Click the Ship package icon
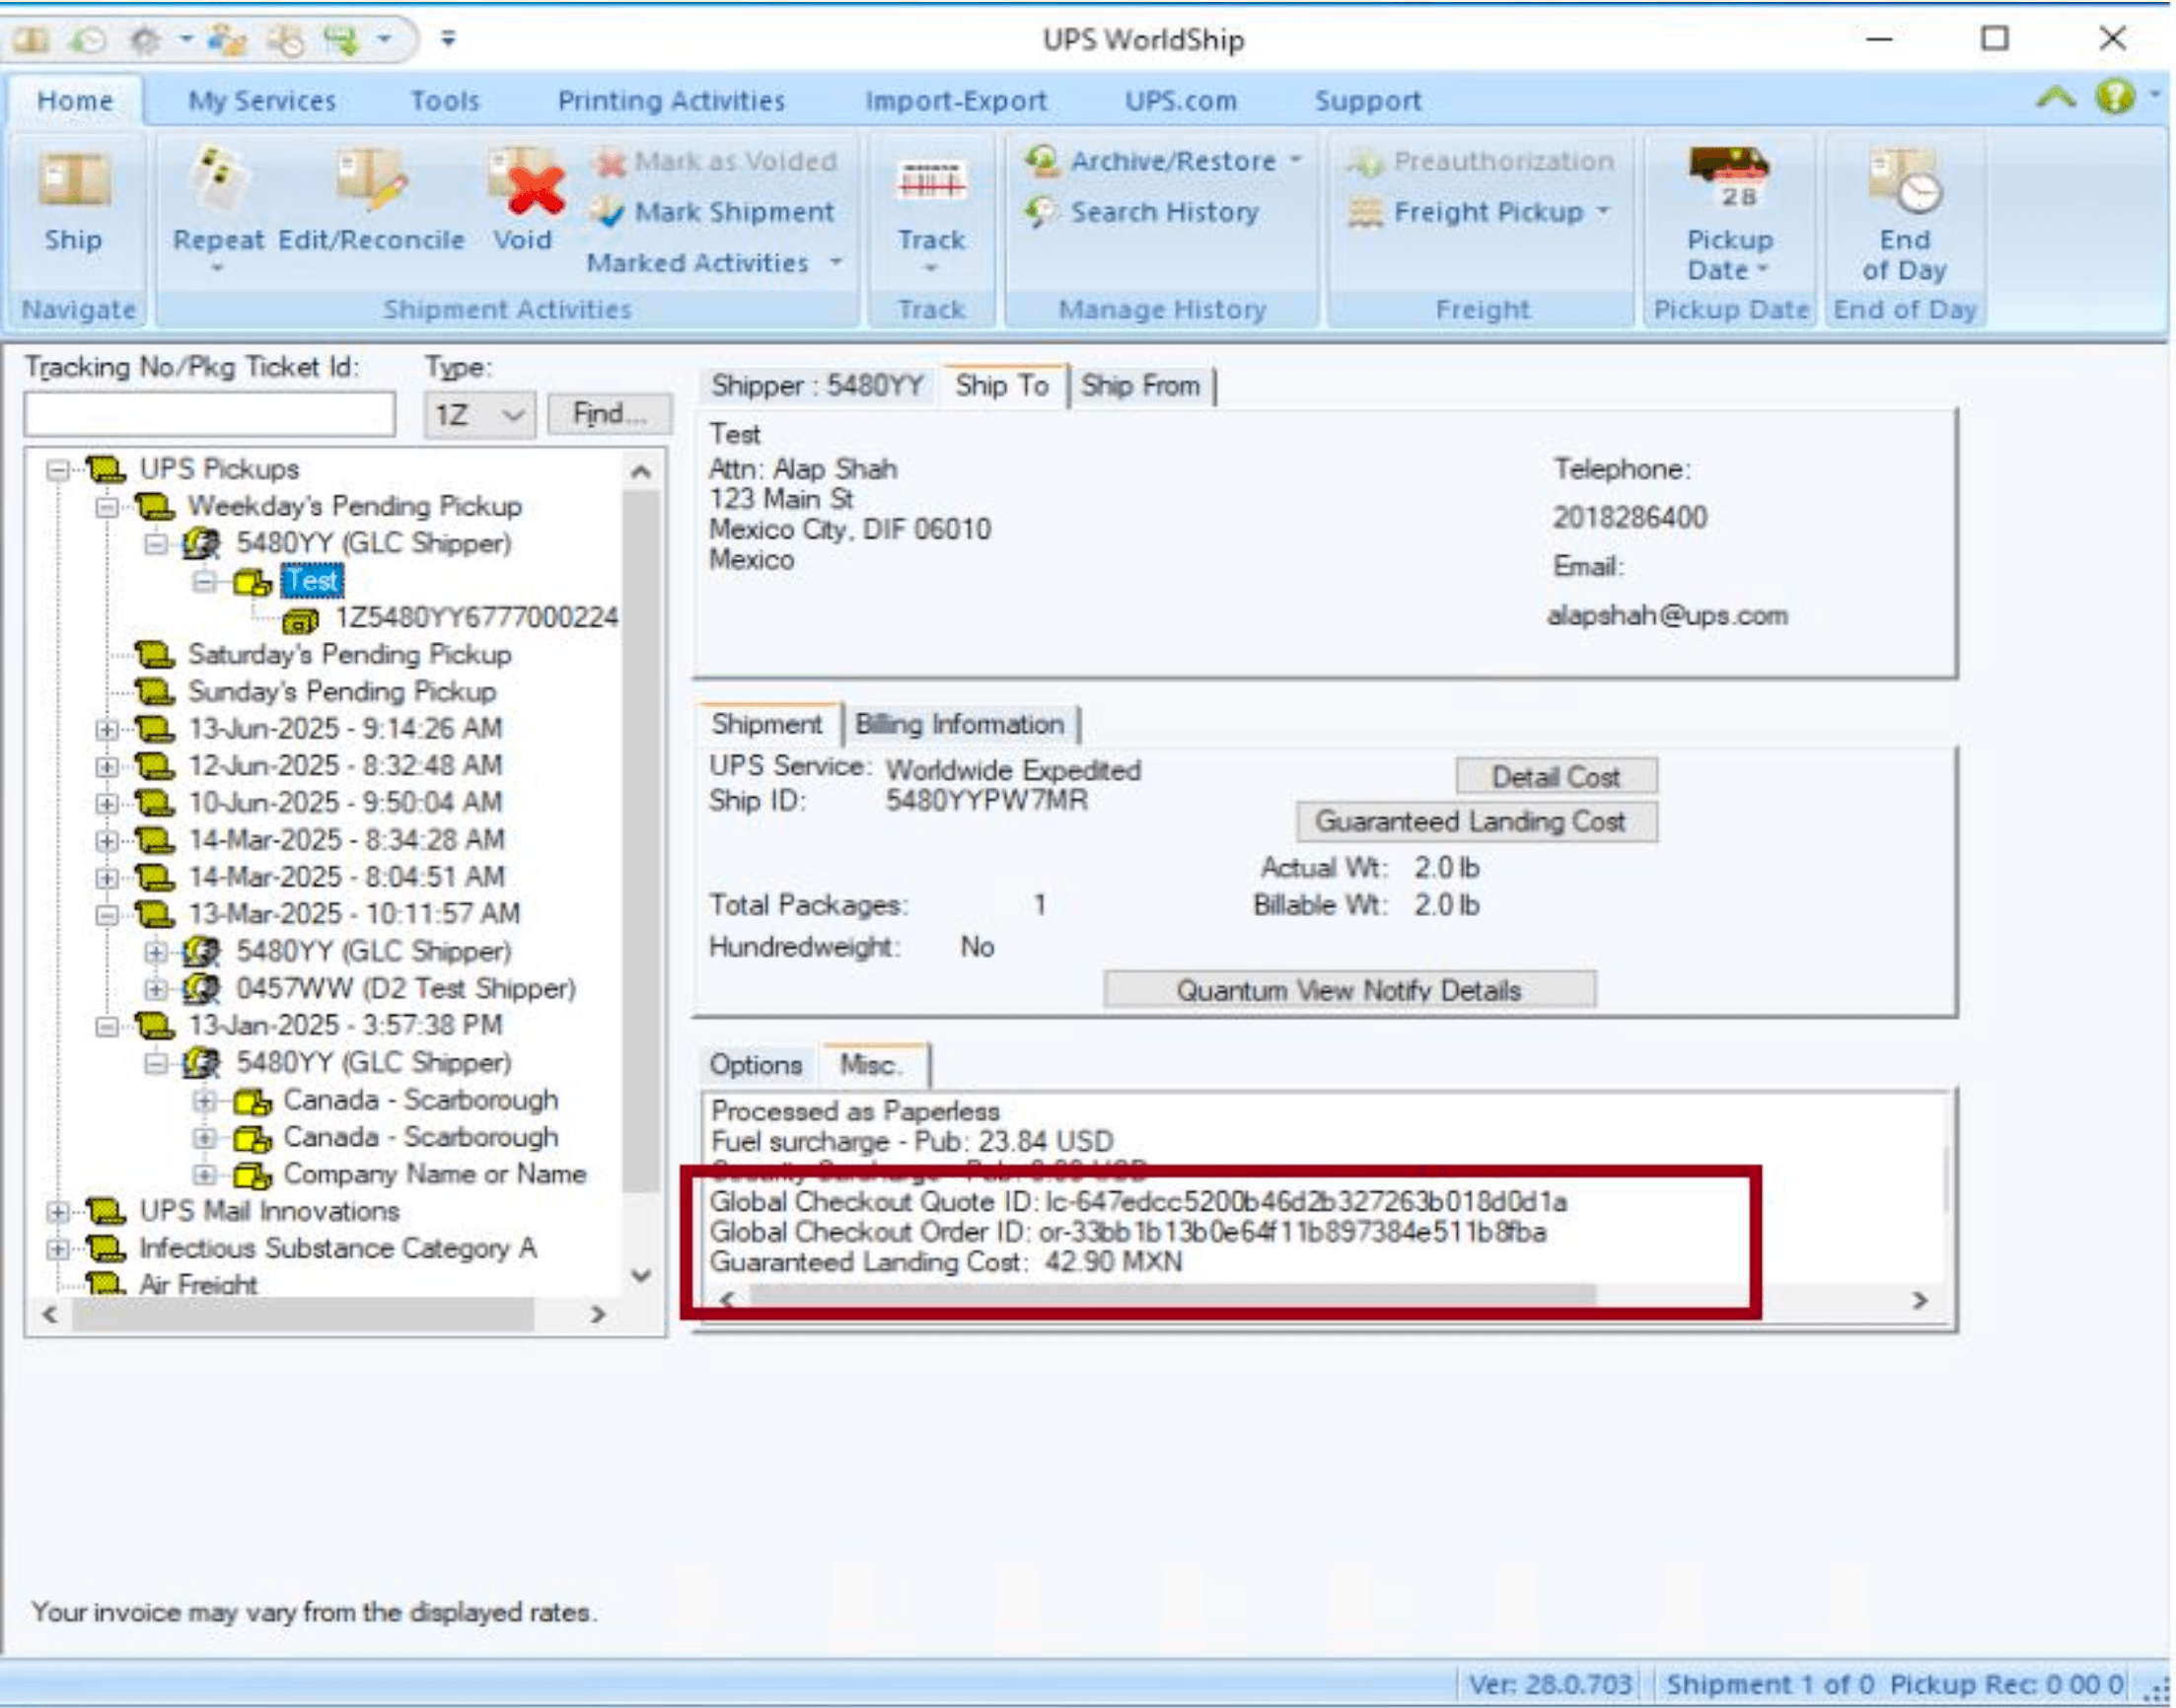2176x1708 pixels. tap(74, 181)
